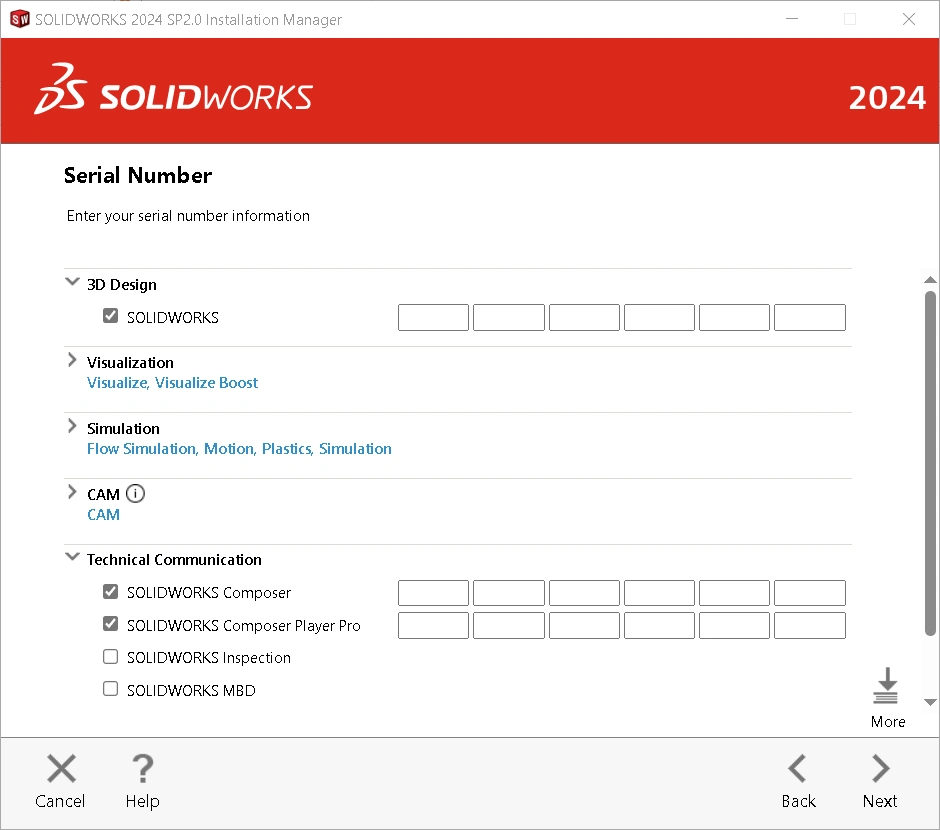The height and width of the screenshot is (830, 940).
Task: Click the SOLIDWORKS MBD label
Action: click(191, 691)
